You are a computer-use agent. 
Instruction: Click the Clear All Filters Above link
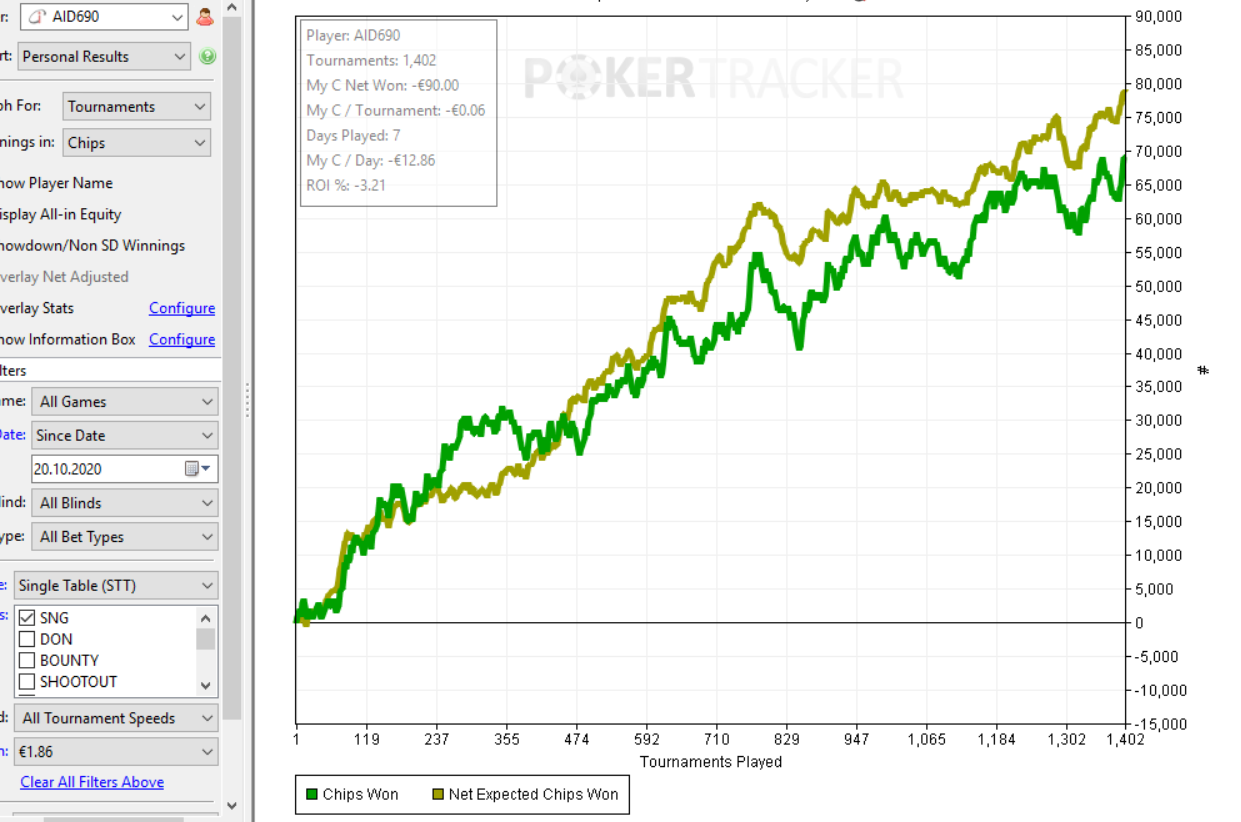(x=92, y=782)
